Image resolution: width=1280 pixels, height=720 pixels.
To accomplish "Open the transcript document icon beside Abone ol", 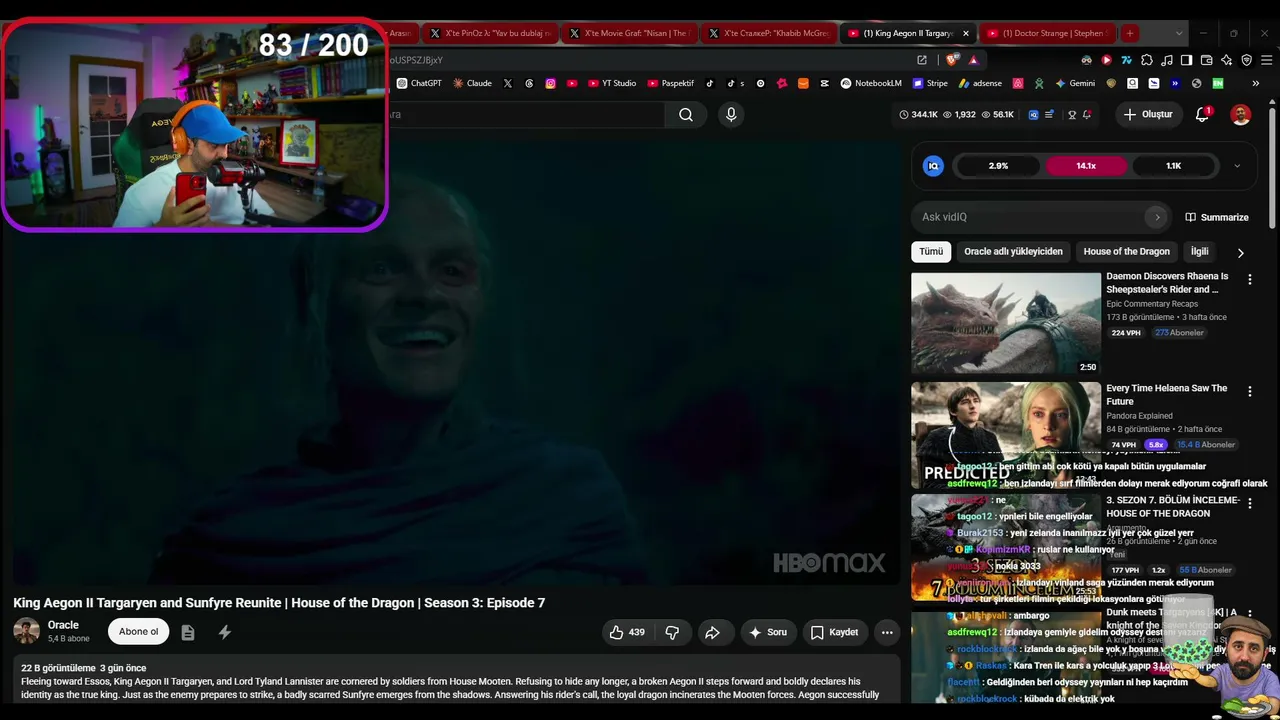I will coord(188,632).
